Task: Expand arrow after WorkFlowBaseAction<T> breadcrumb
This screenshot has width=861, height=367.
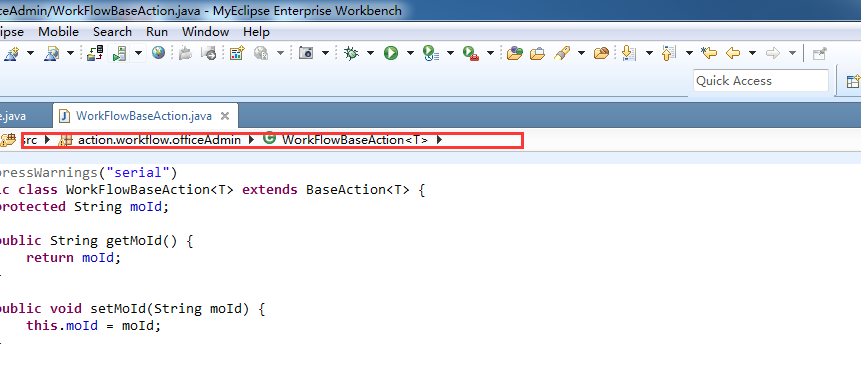Action: pos(439,140)
